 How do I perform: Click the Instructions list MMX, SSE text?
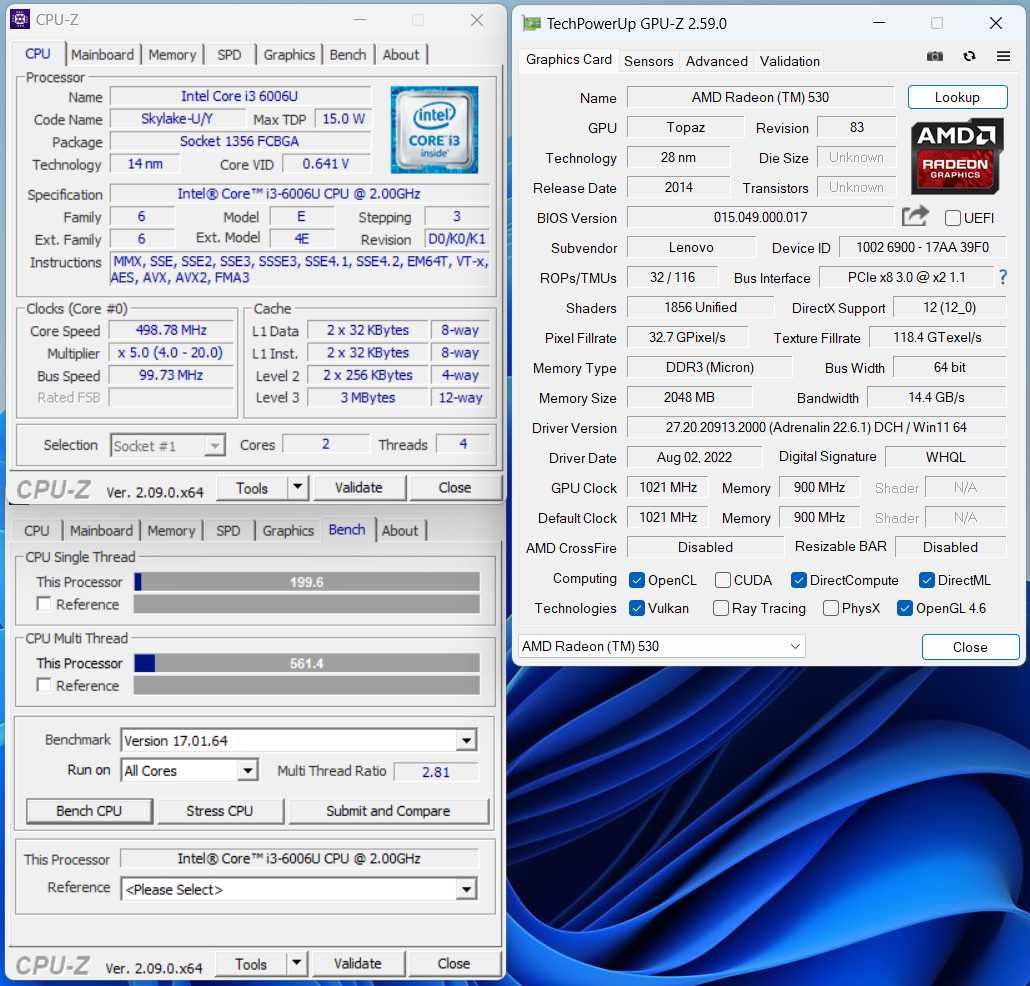pyautogui.click(x=300, y=269)
